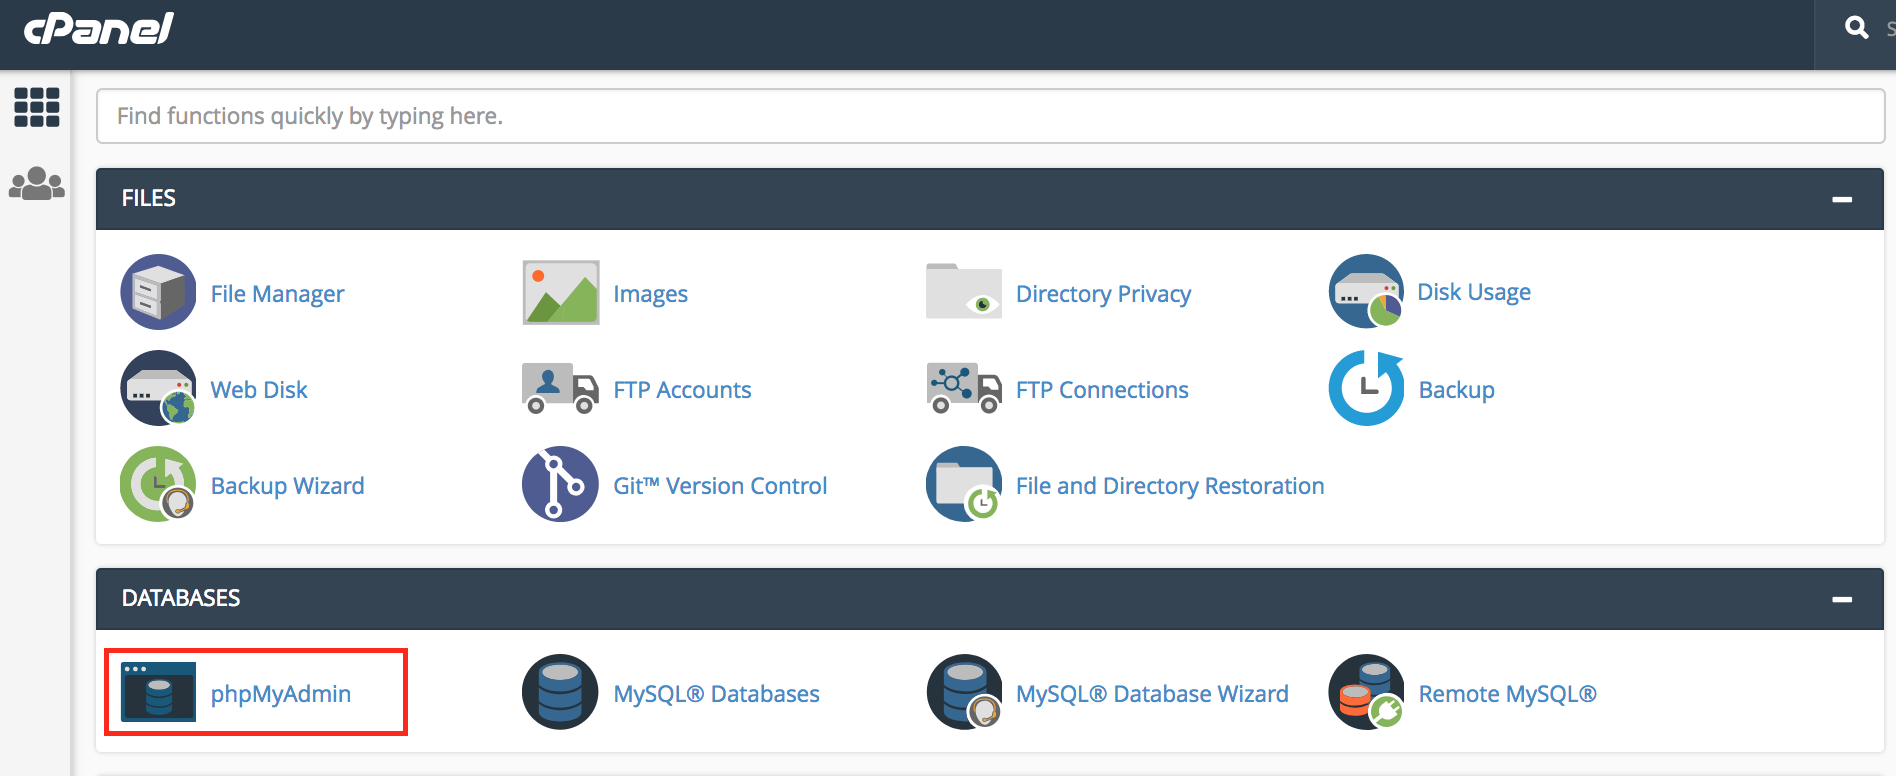Click the FTP Accounts link
Screen dimensions: 1896x776
(x=682, y=390)
